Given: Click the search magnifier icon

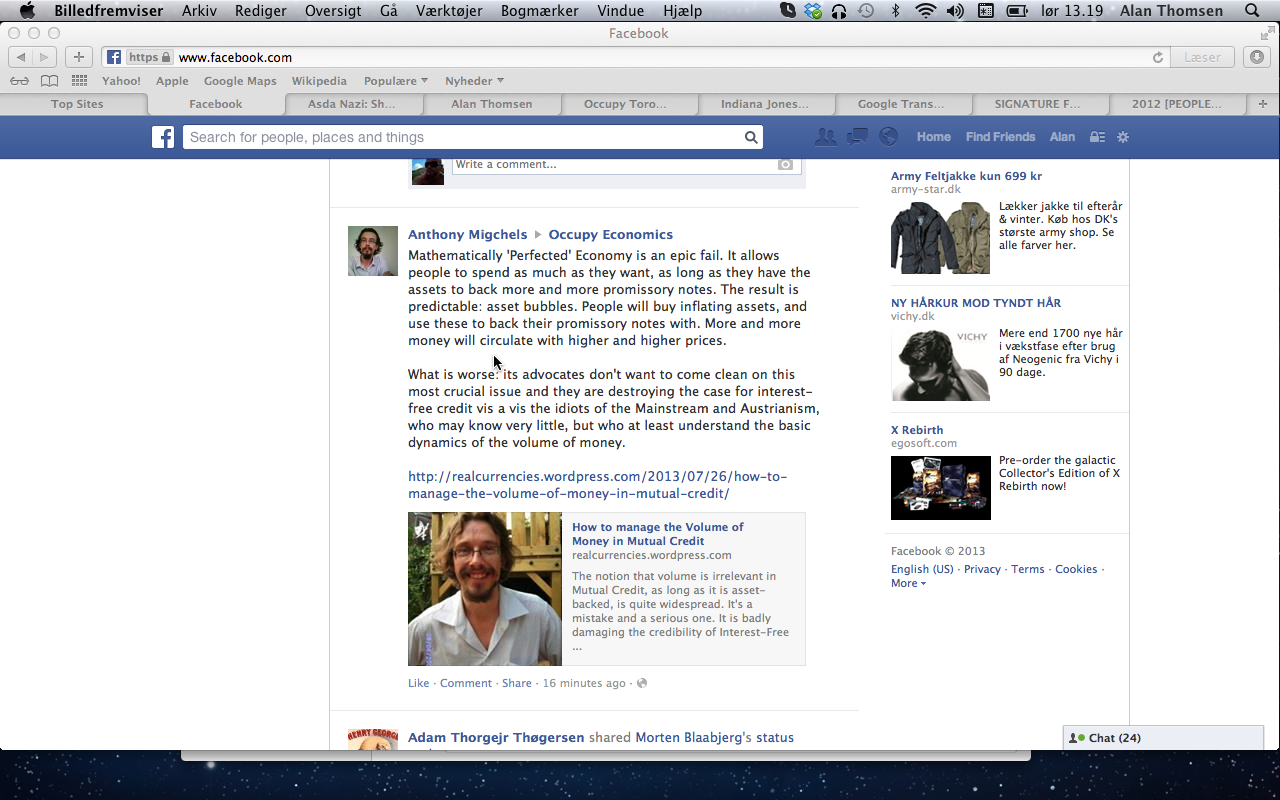Looking at the screenshot, I should 751,137.
